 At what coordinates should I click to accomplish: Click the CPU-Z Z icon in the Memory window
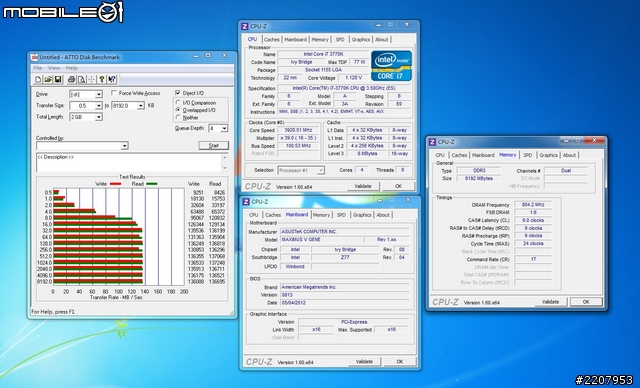tap(432, 142)
